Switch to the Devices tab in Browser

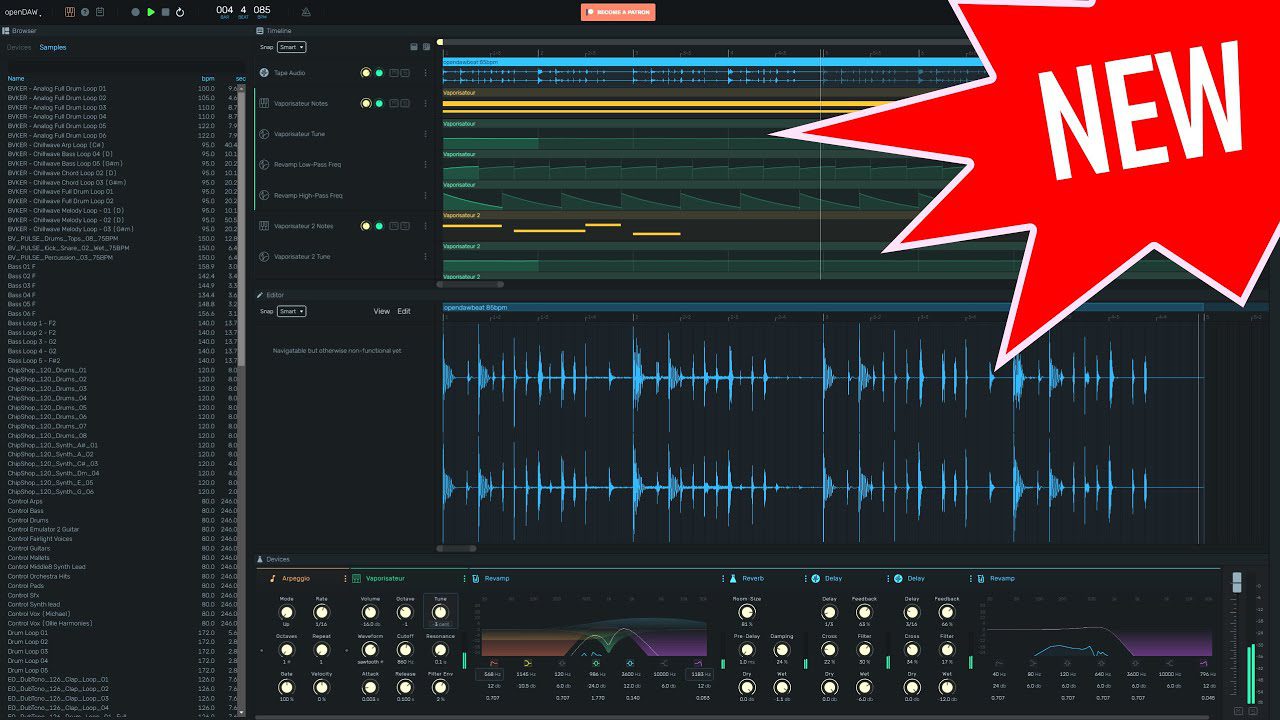coord(19,47)
